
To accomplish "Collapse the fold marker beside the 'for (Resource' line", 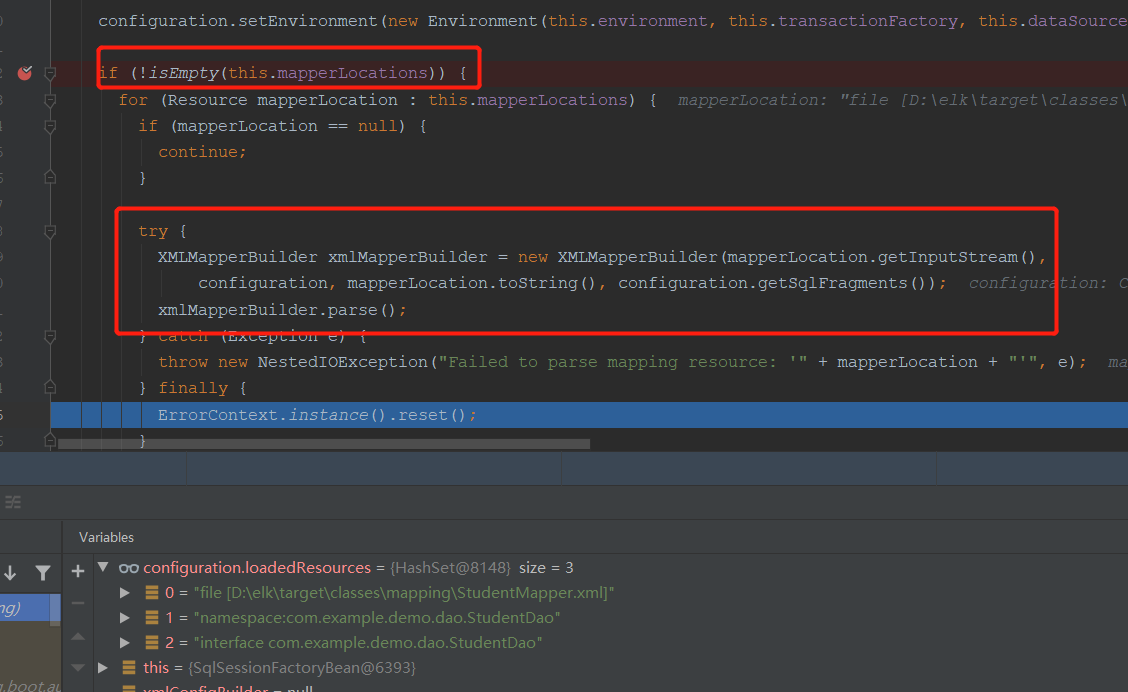I will tap(50, 100).
